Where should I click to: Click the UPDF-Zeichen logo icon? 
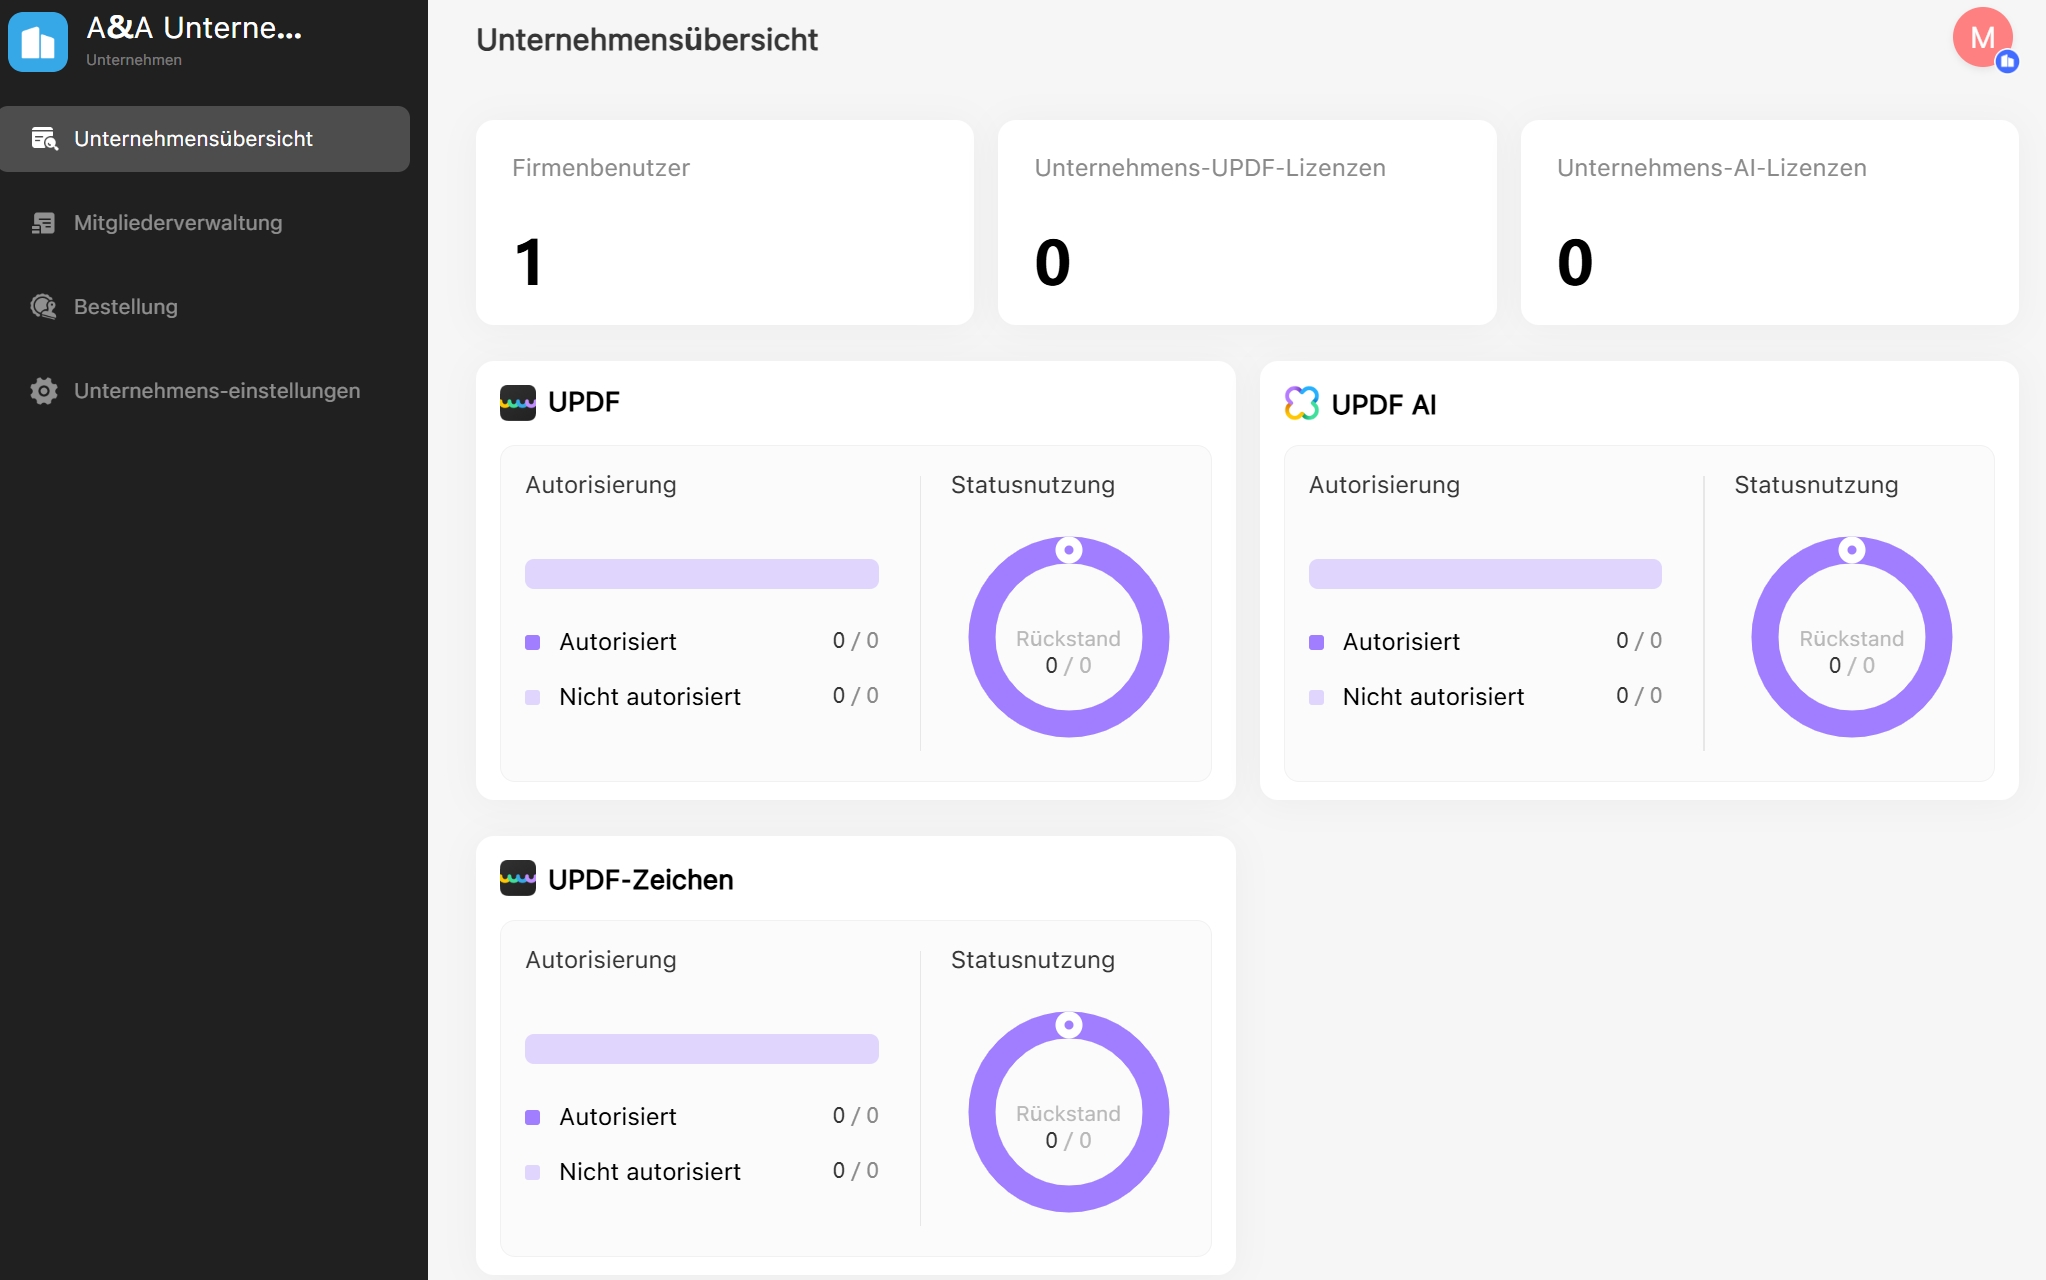click(518, 878)
